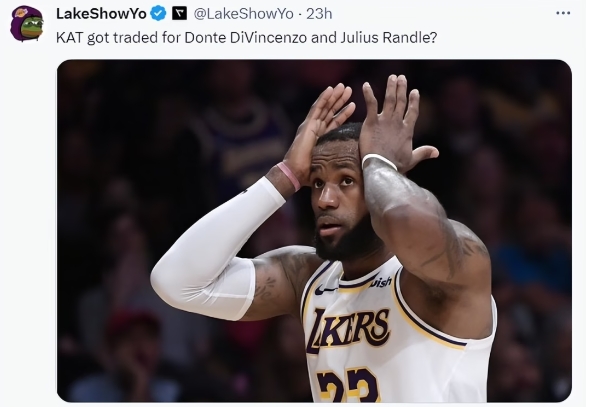Click the pink wristband in the photo
592x407 pixels.
289,176
